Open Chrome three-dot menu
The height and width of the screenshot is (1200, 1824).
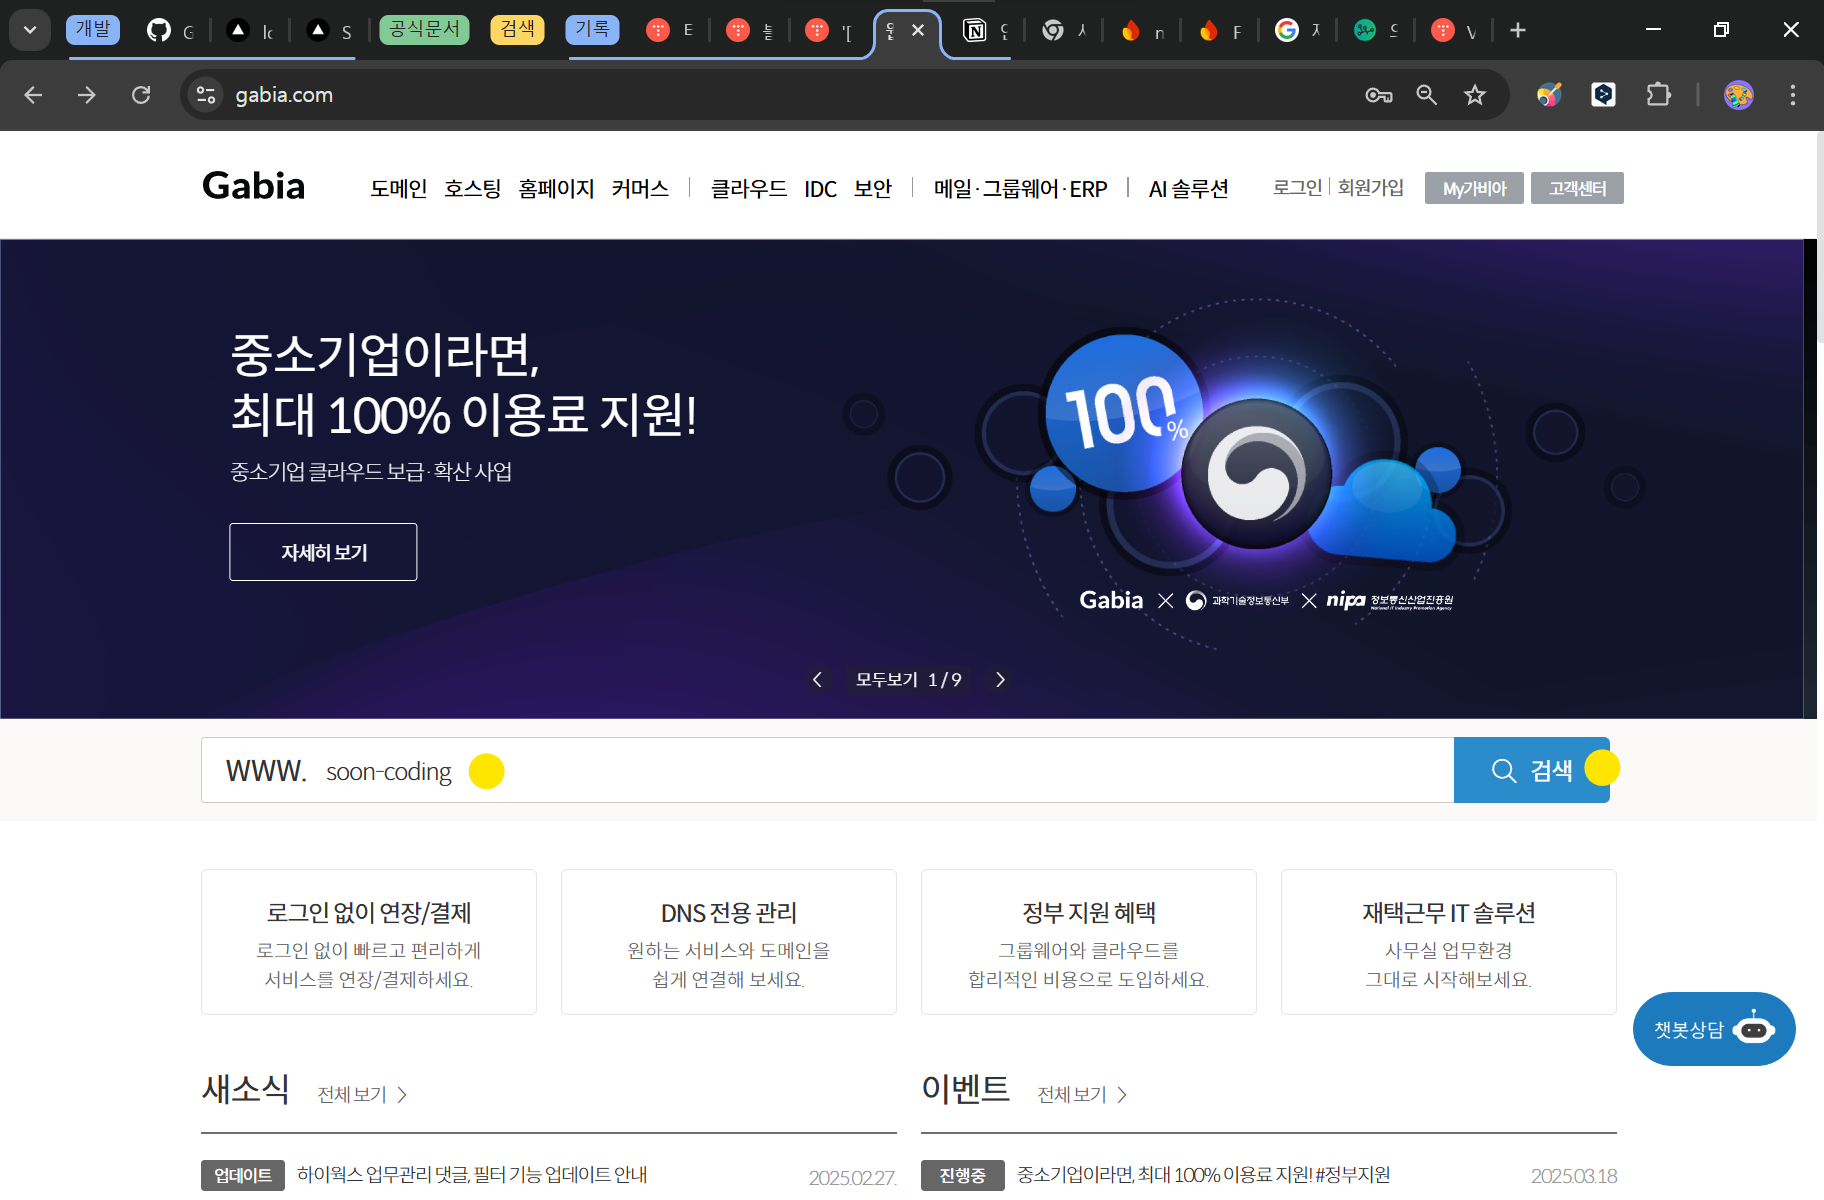[1793, 95]
